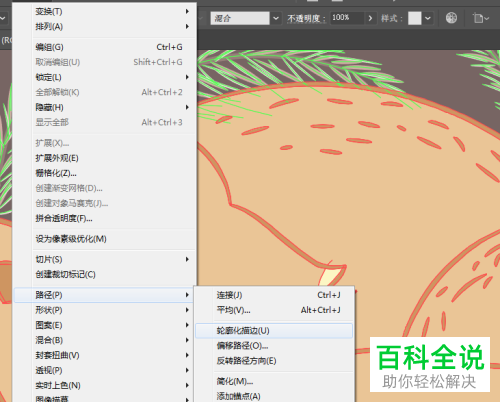Click the 样式 style swatch

tap(415, 18)
